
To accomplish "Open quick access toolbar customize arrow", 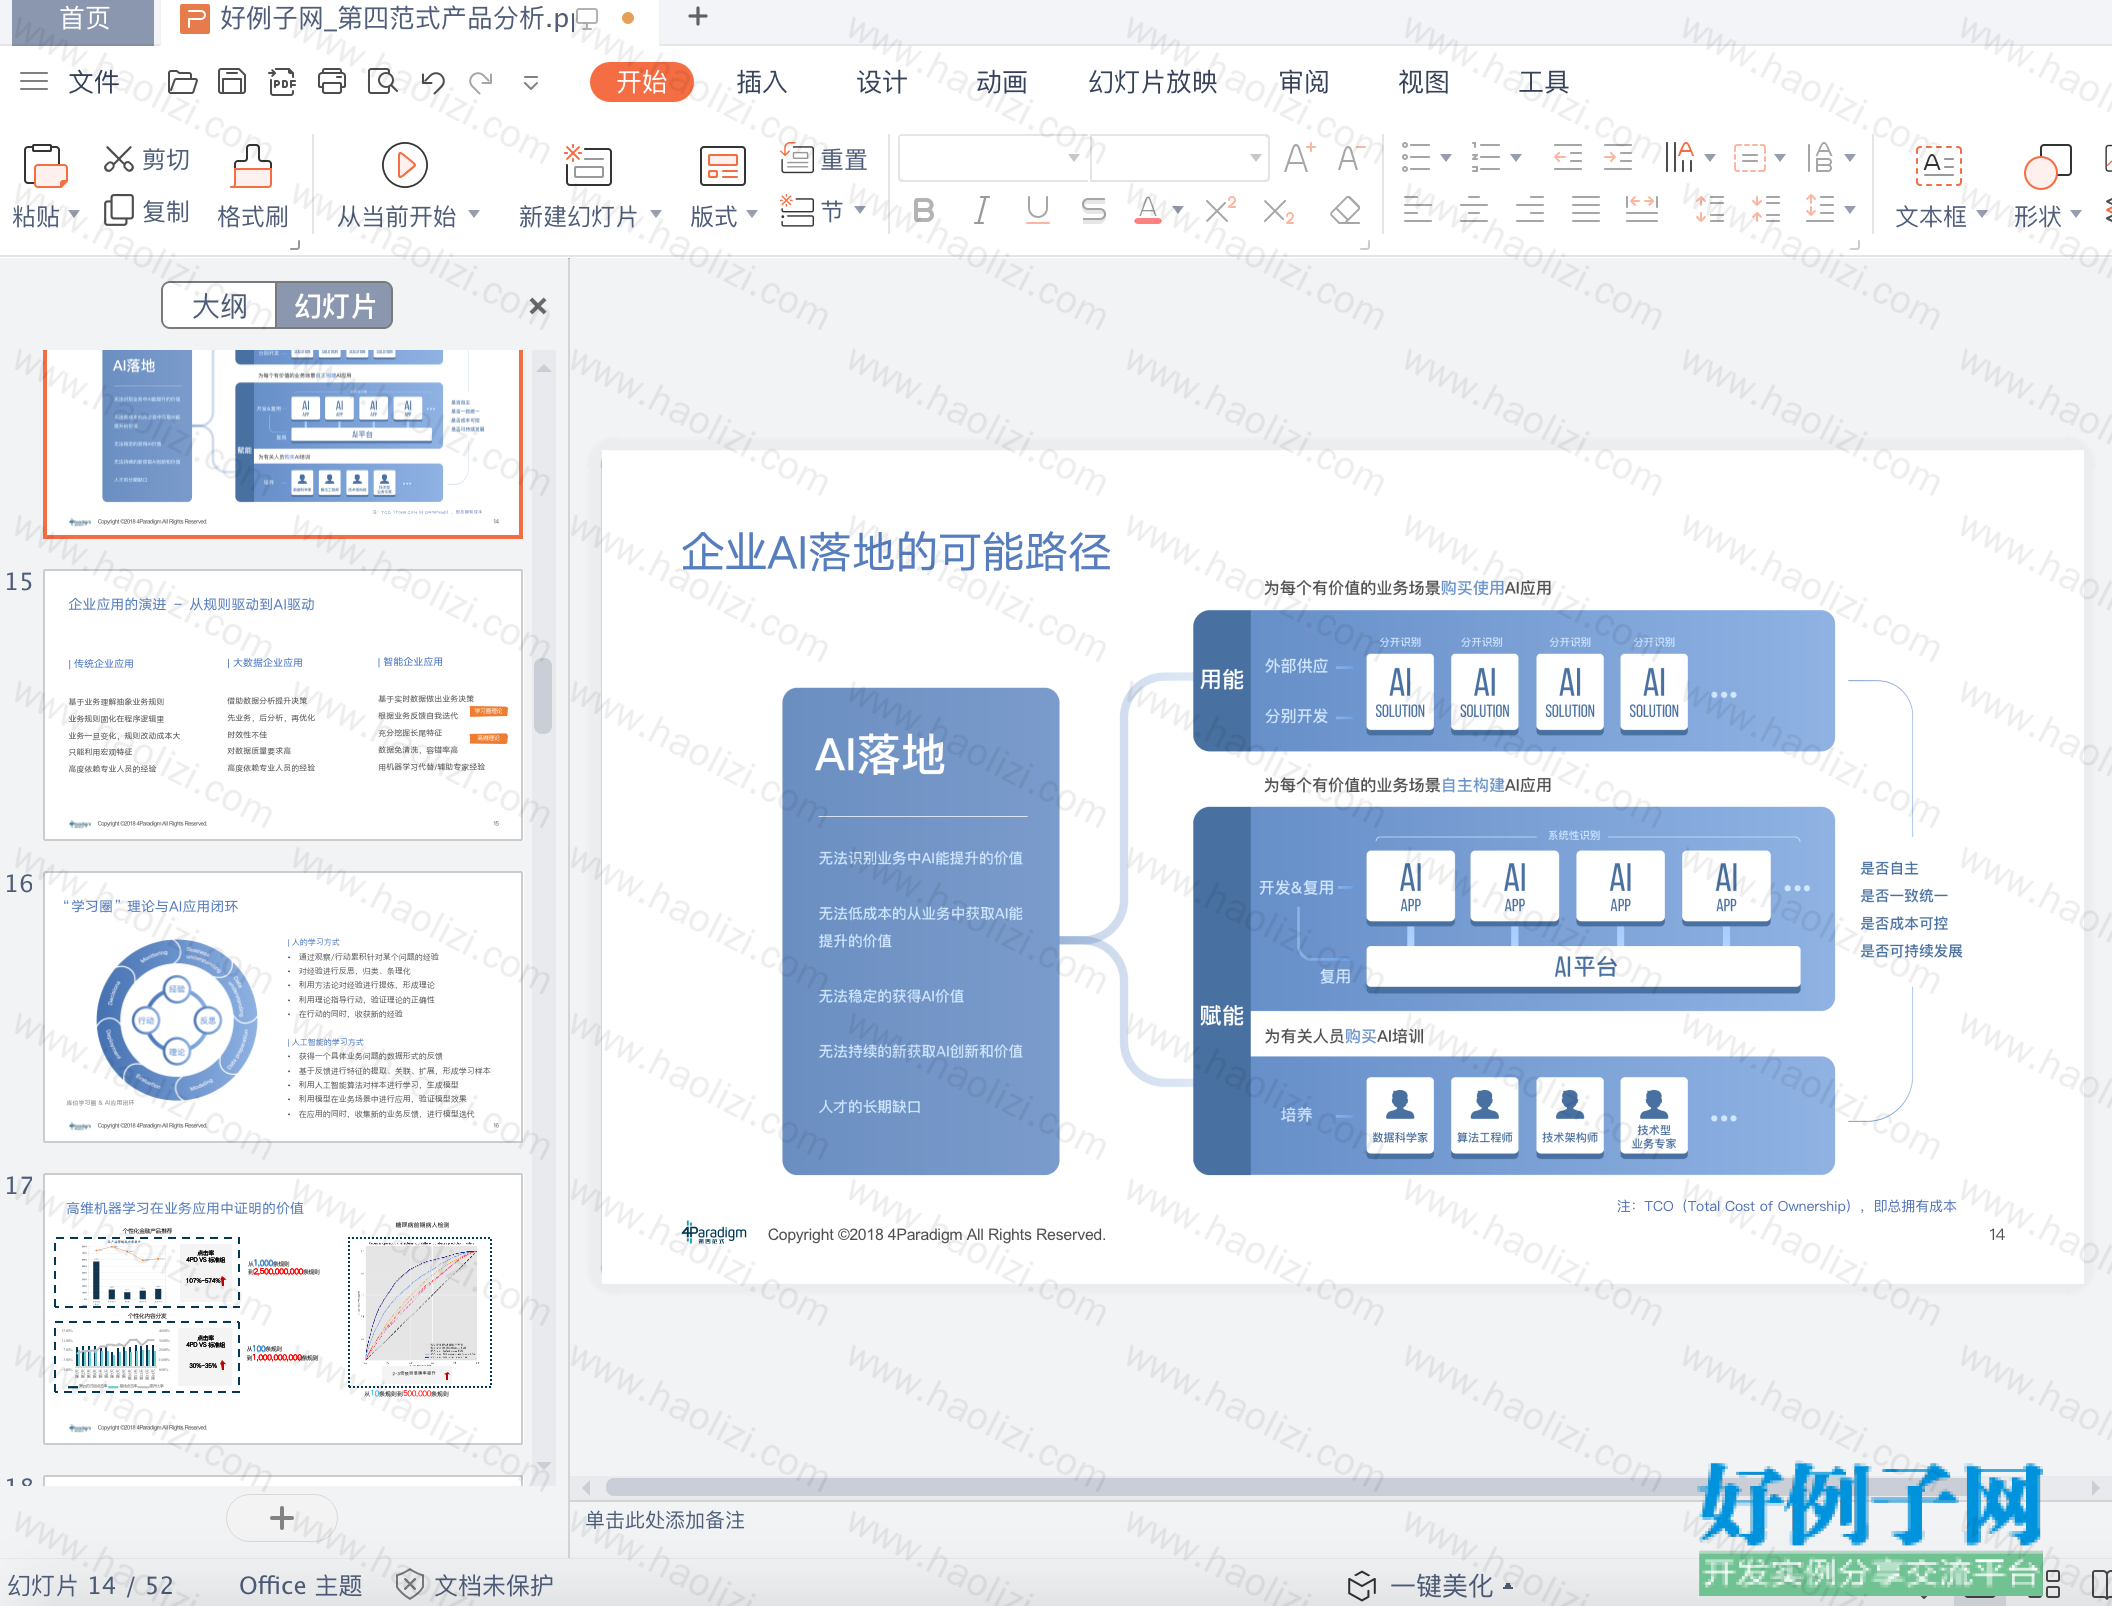I will pos(531,82).
